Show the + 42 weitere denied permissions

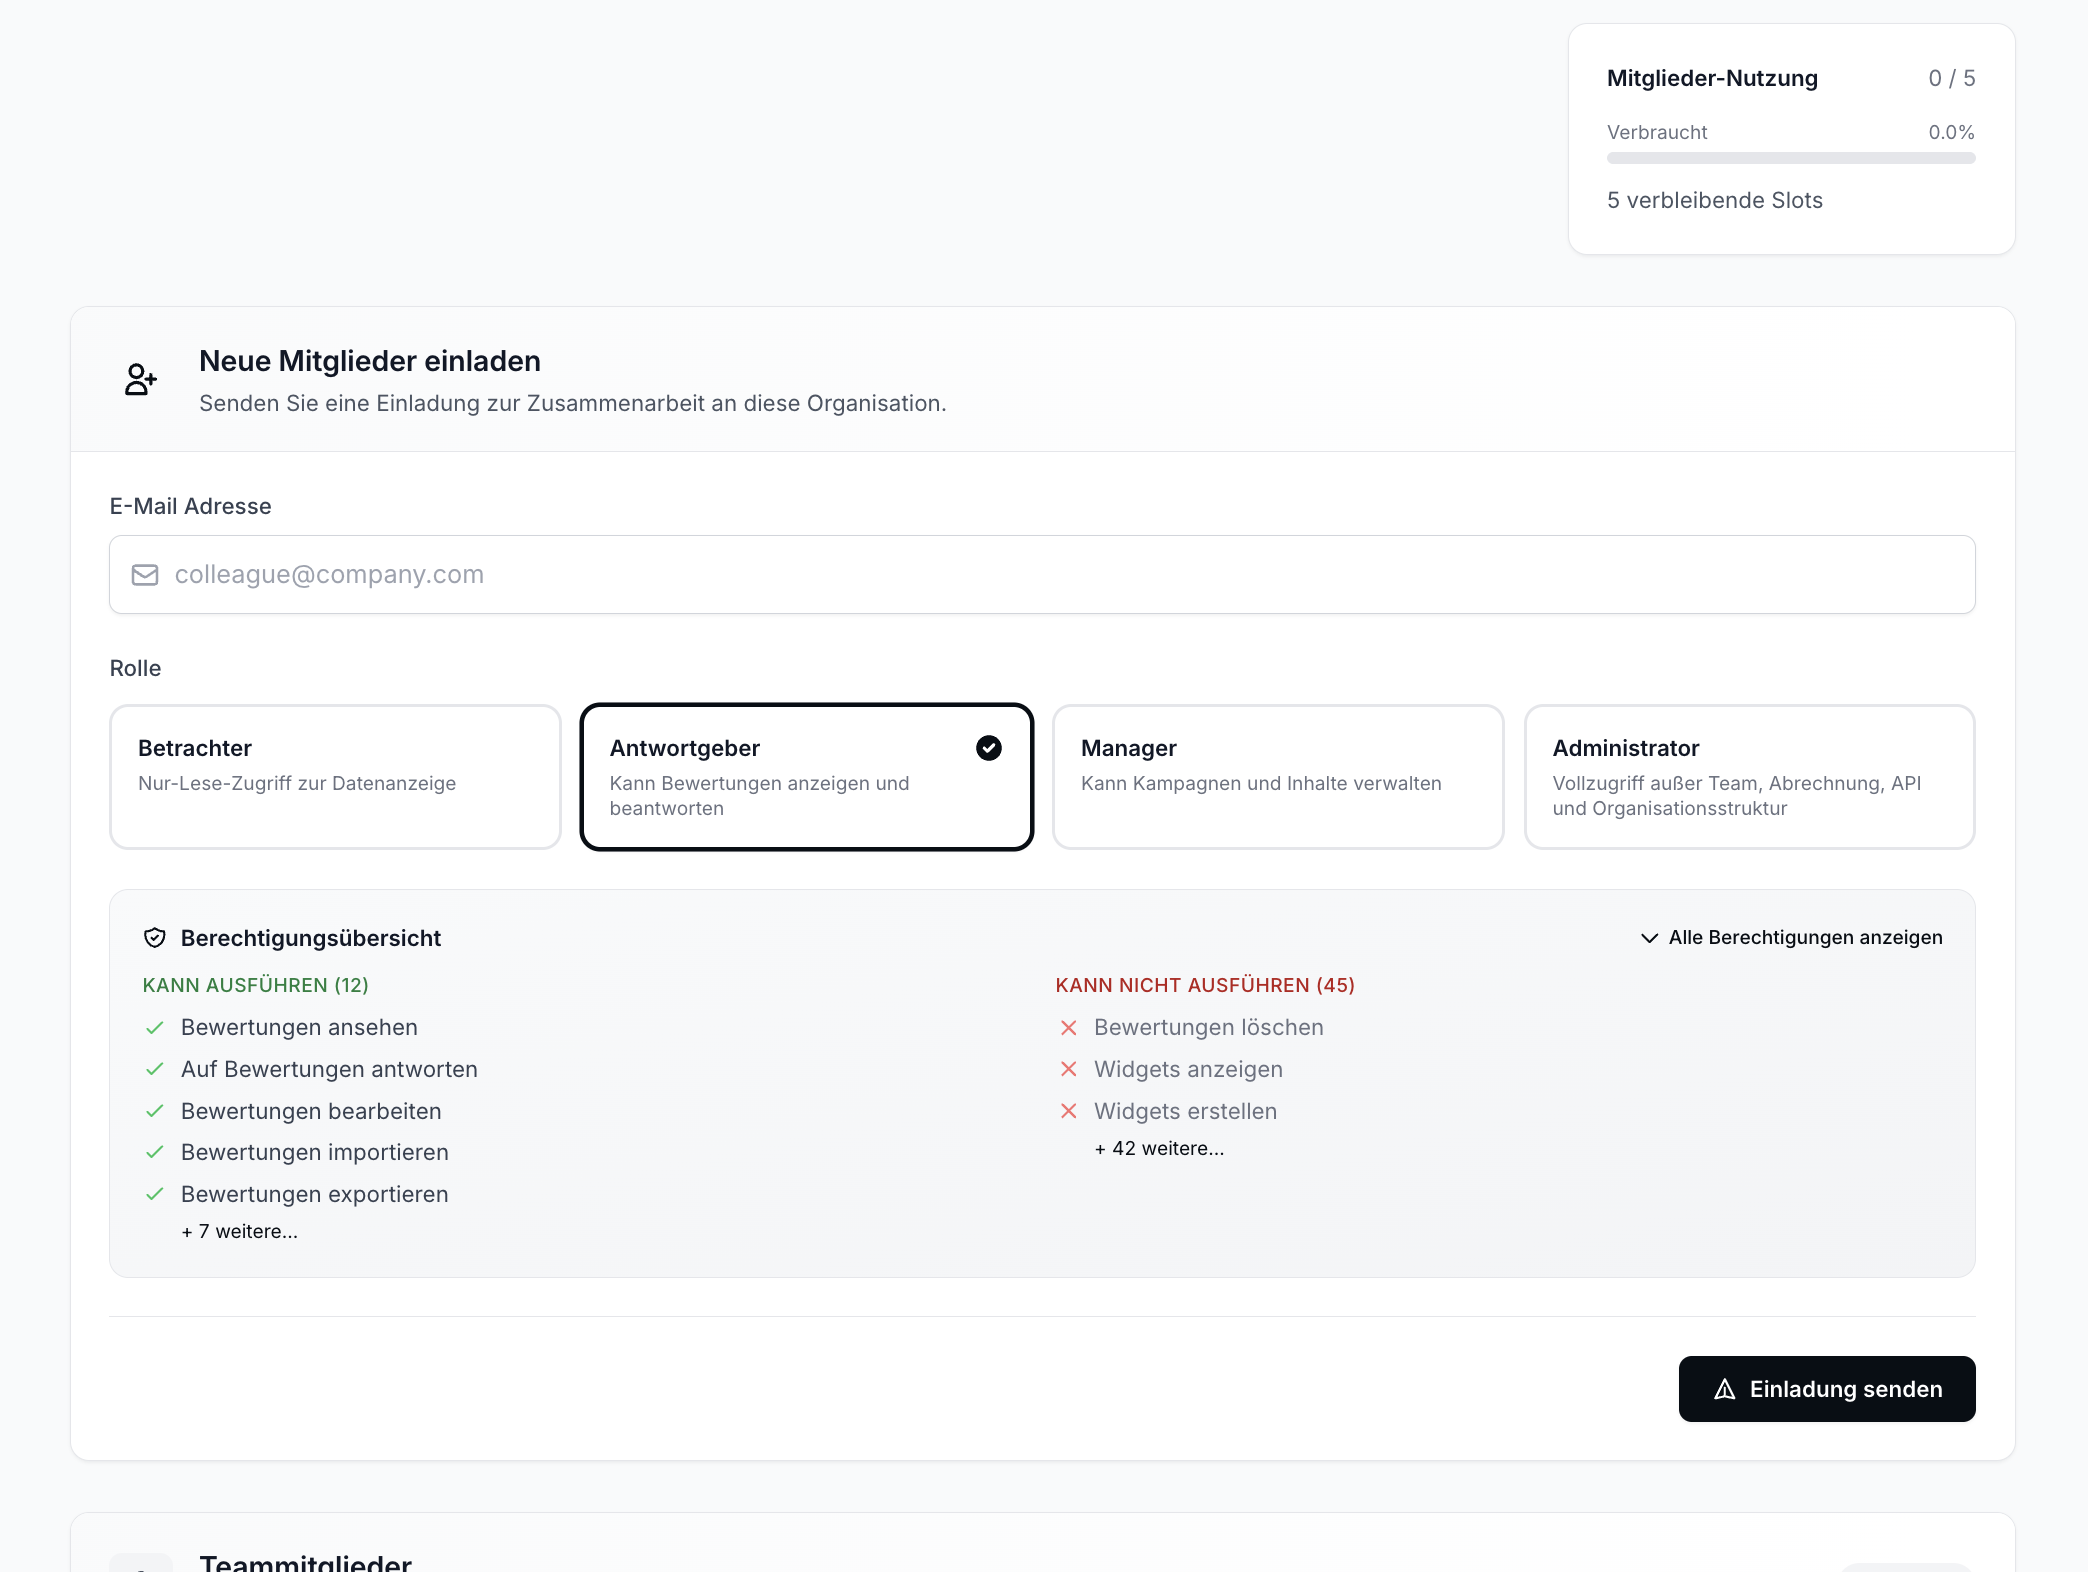1159,1149
